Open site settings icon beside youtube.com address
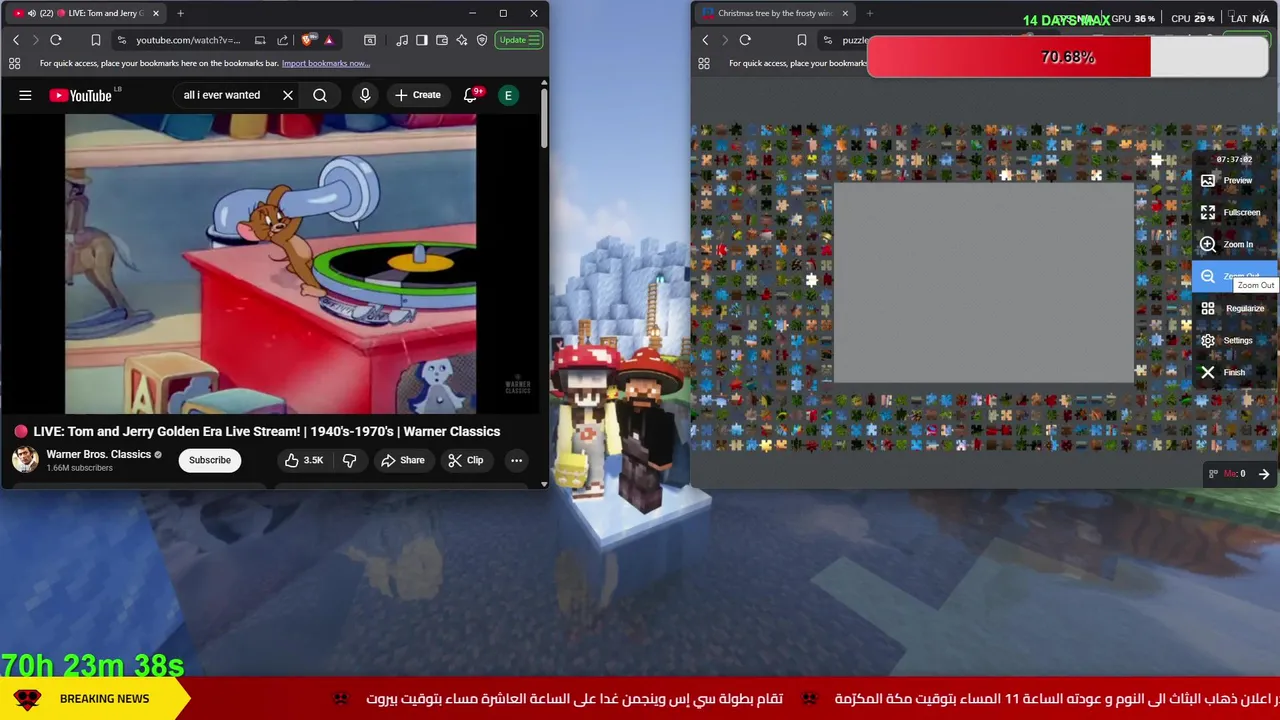 pos(121,40)
